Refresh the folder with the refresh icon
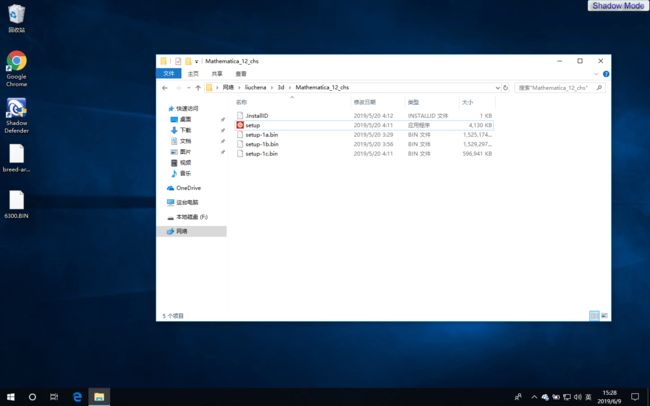 click(505, 88)
